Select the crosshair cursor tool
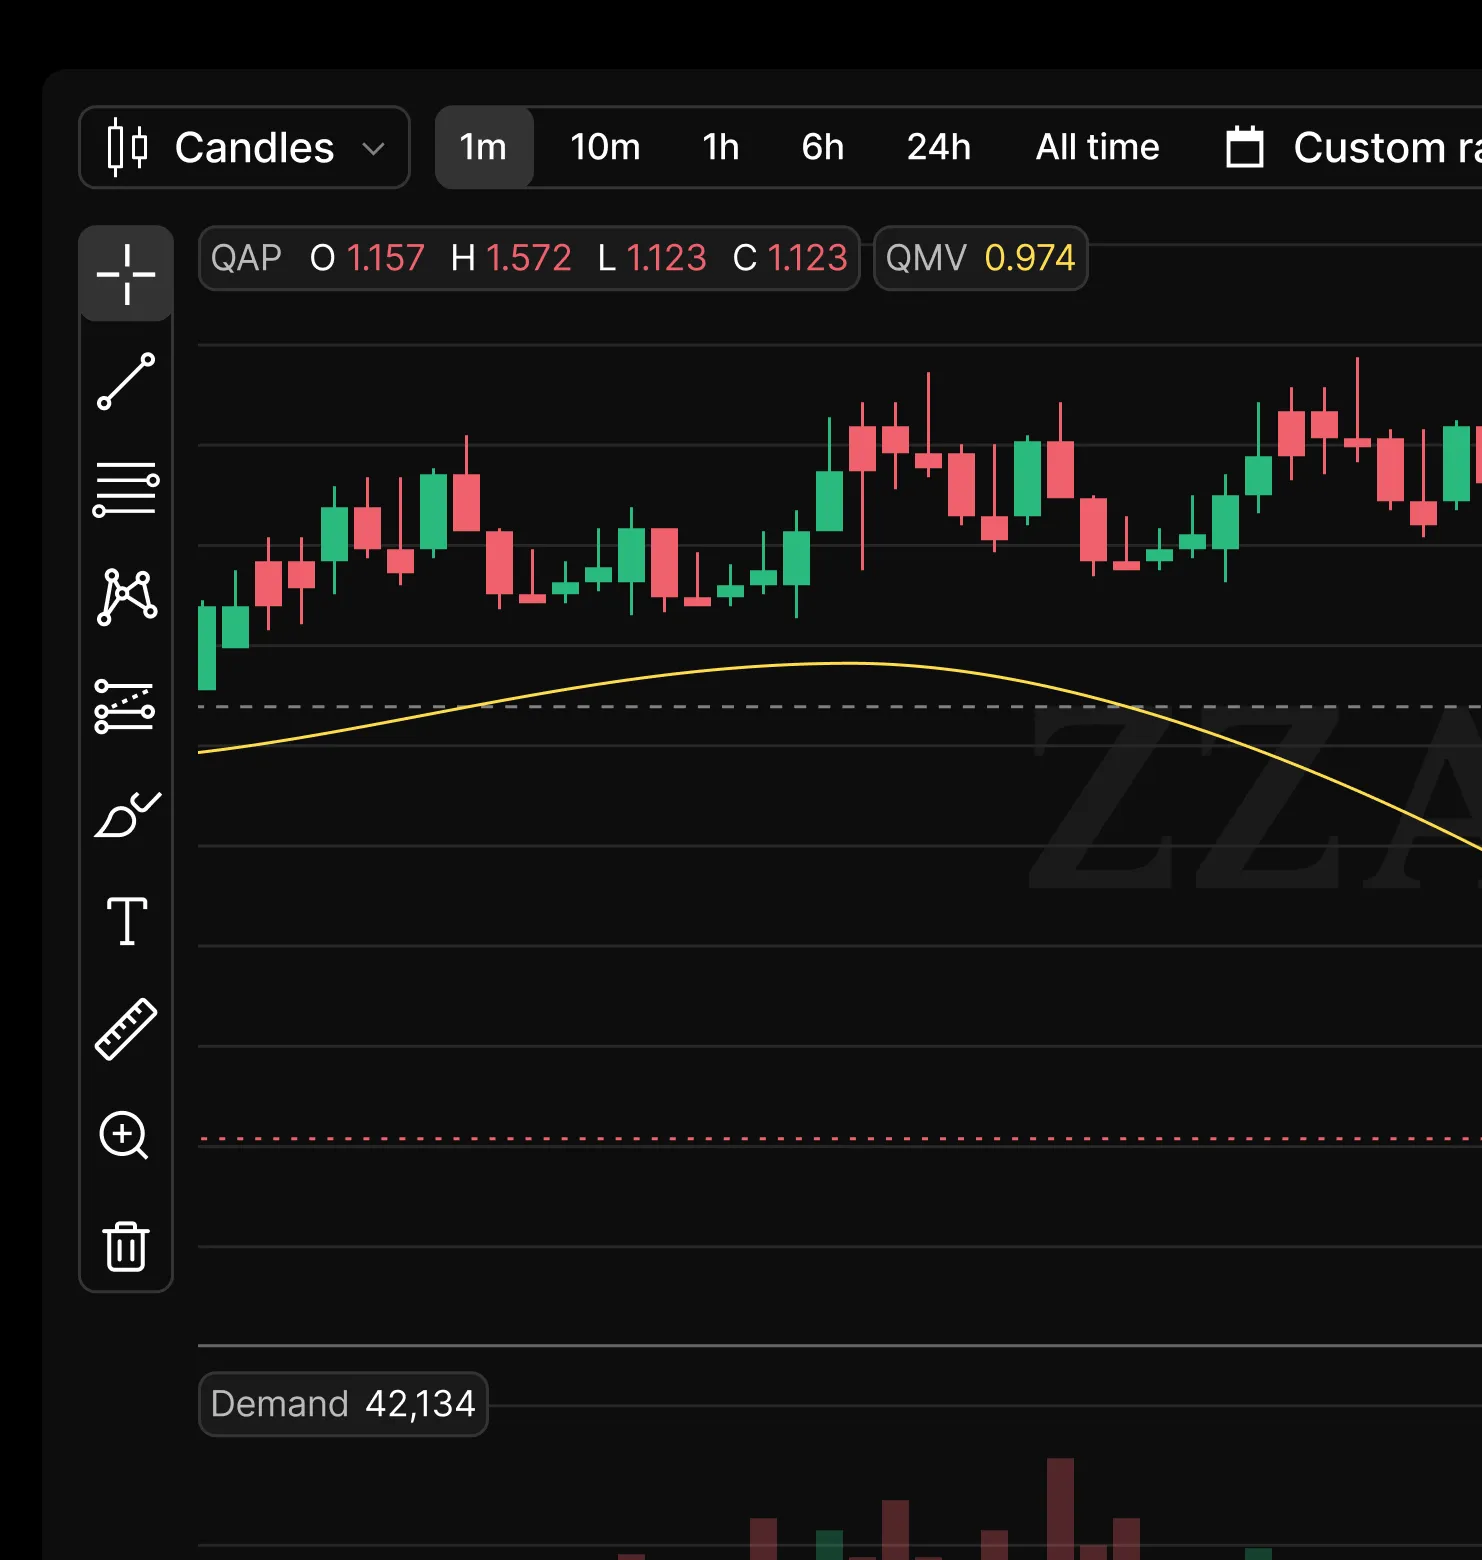 point(126,274)
